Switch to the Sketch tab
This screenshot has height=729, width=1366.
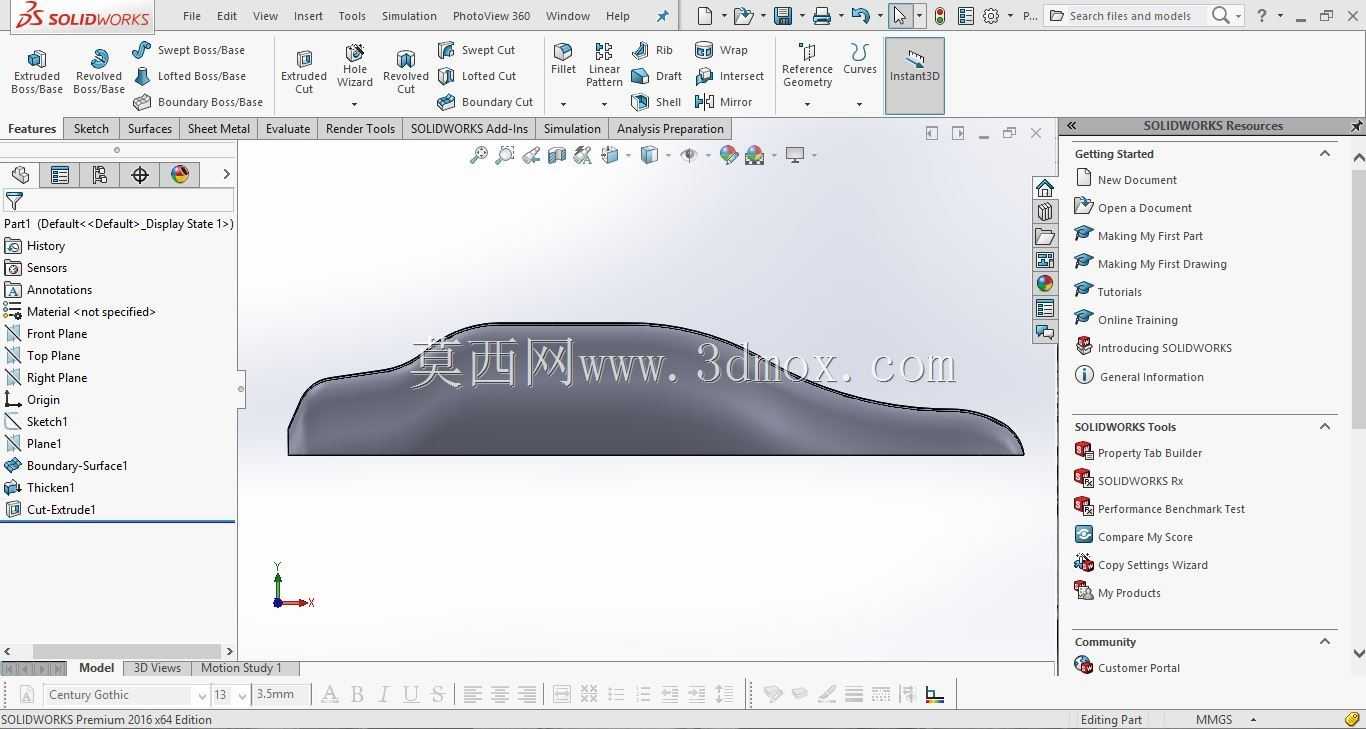(91, 129)
